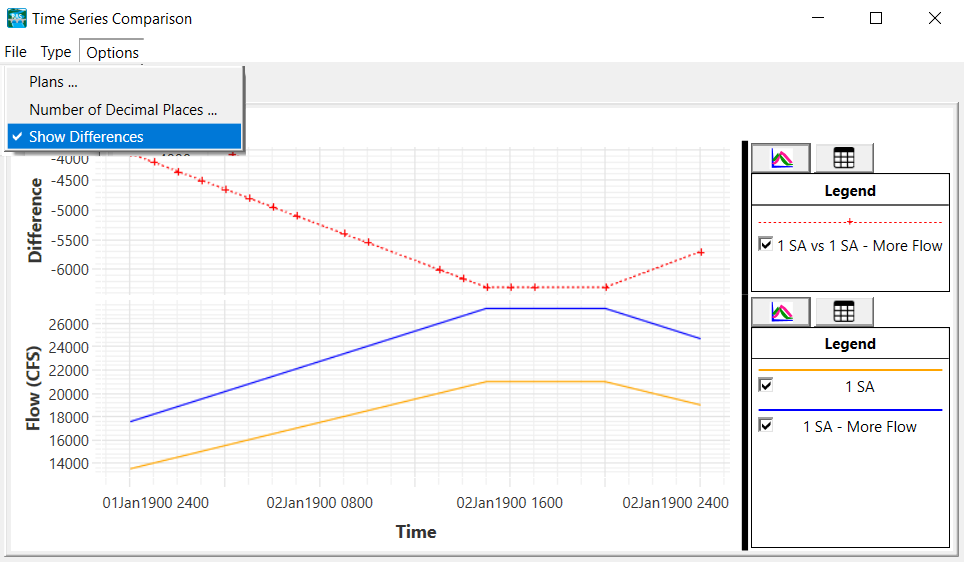
Task: Uncheck the 1 SA vs 1 SA - More Flow series
Action: 766,244
